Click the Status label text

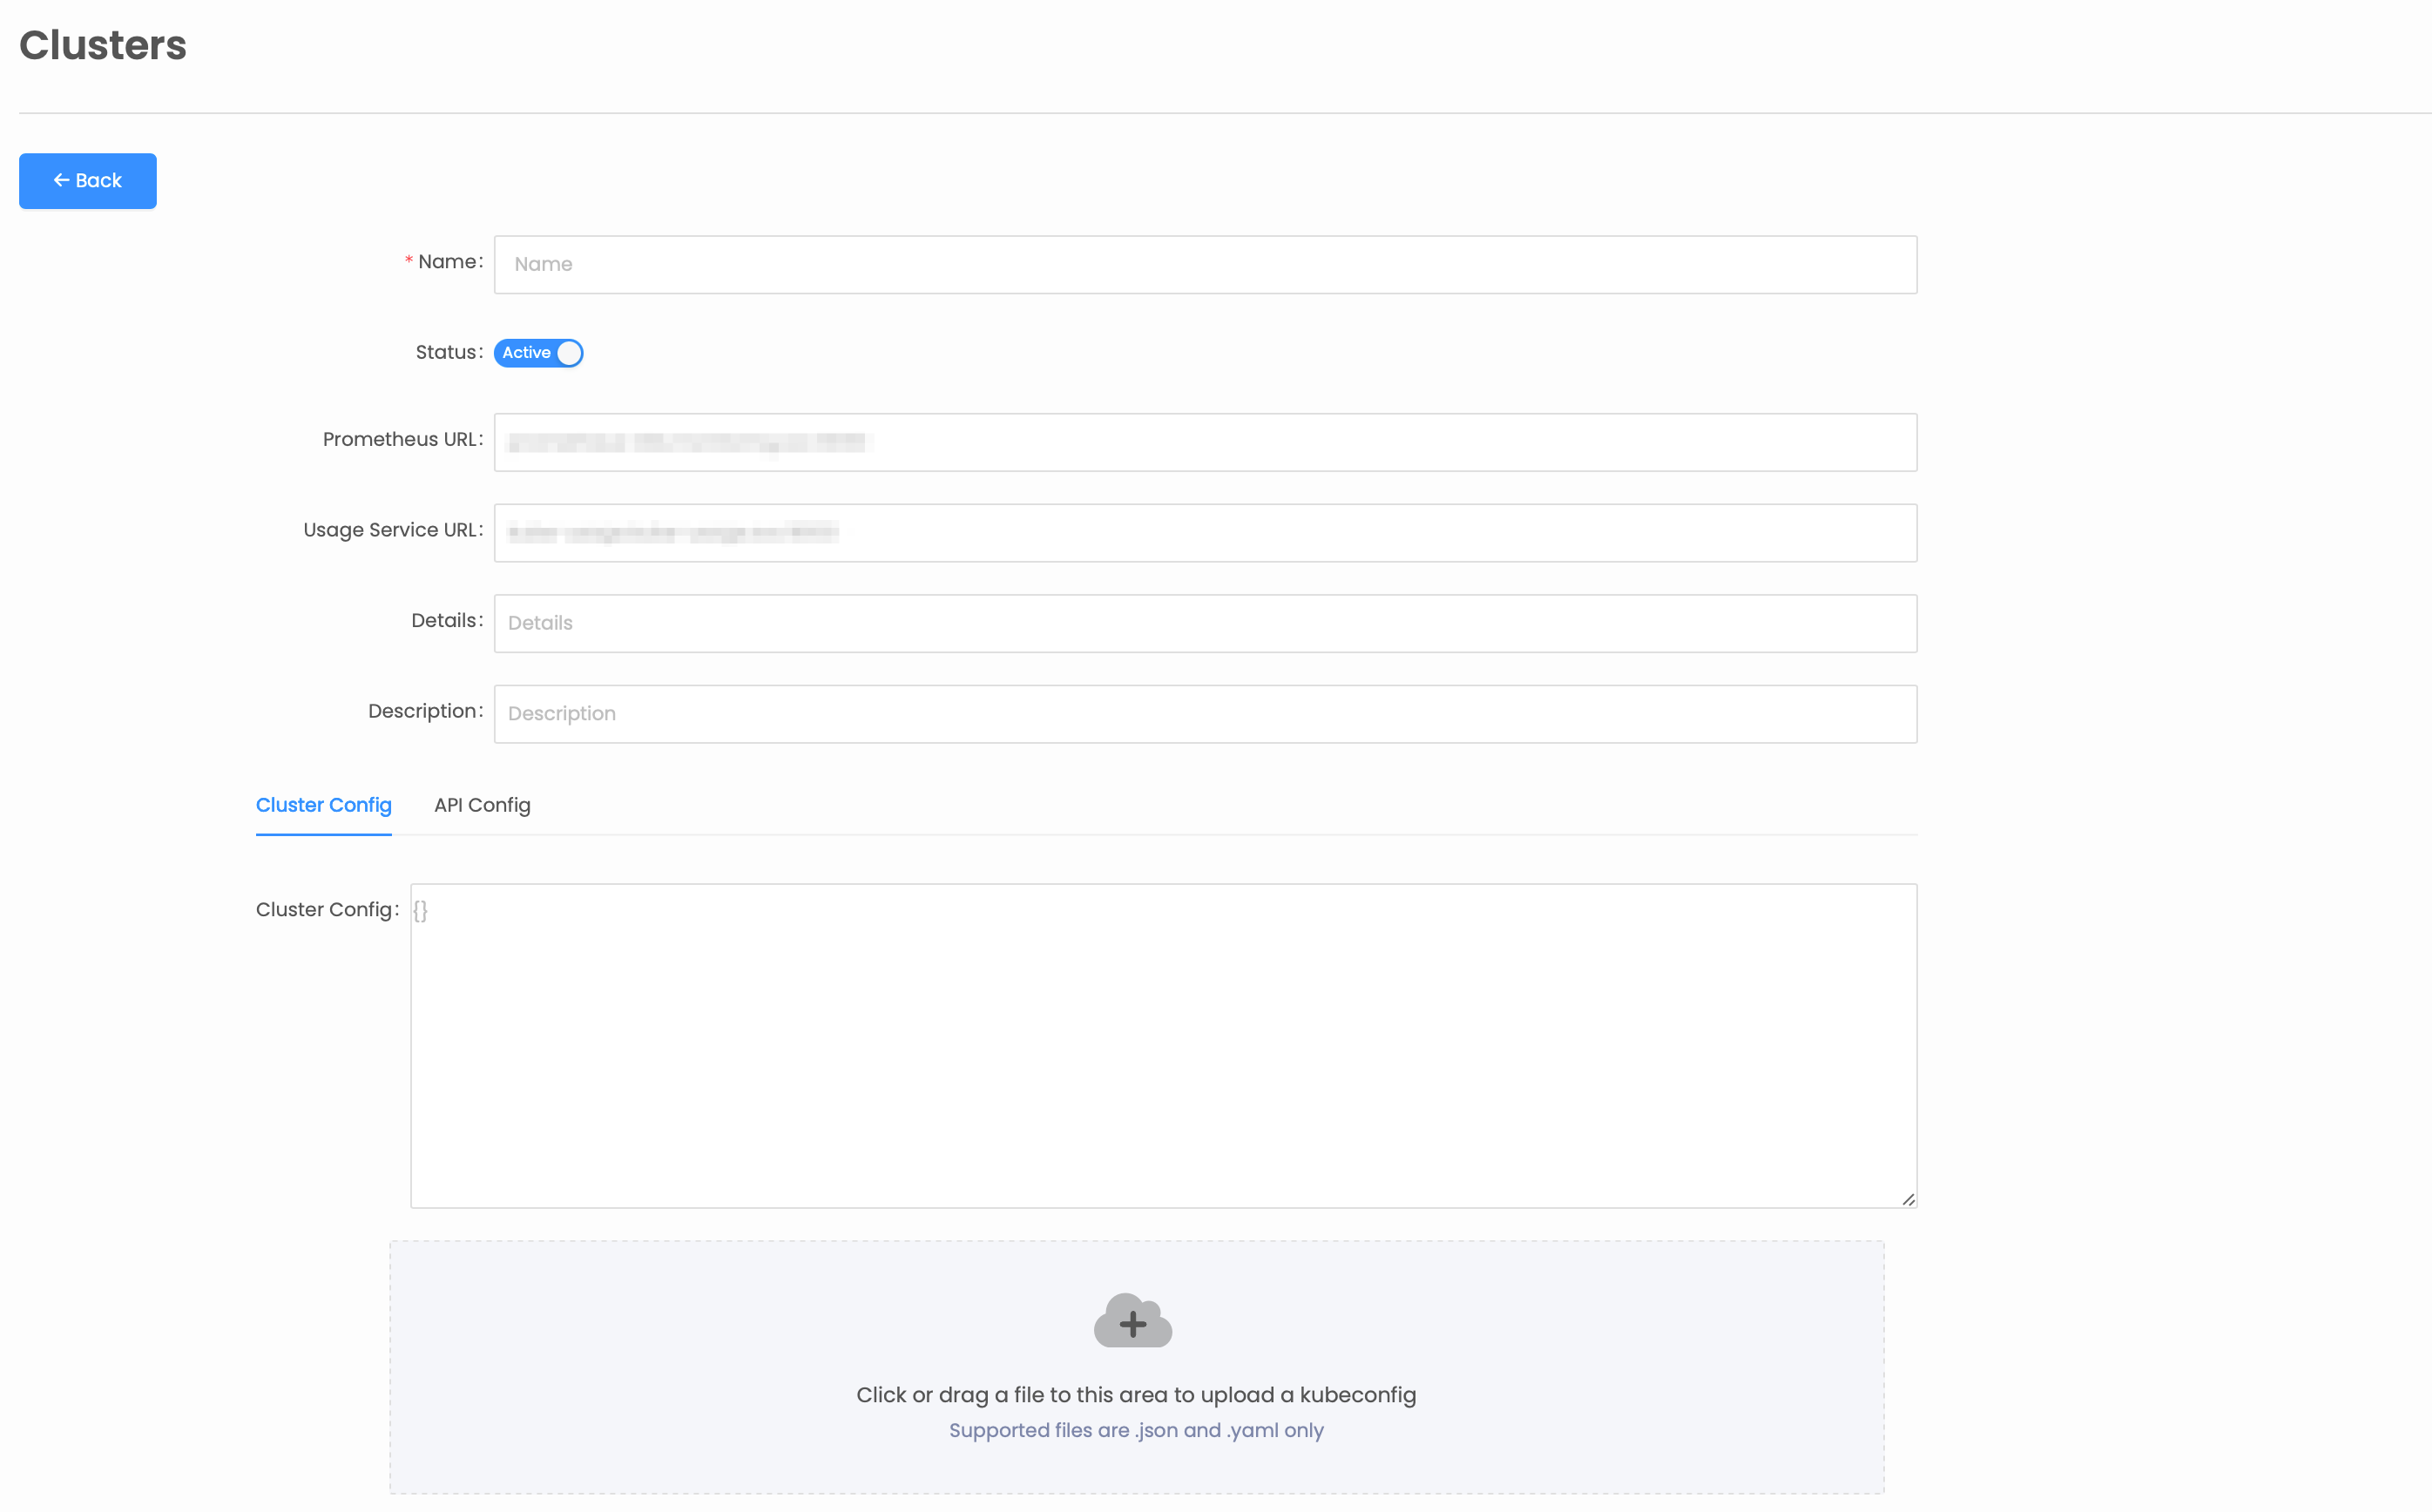point(447,352)
